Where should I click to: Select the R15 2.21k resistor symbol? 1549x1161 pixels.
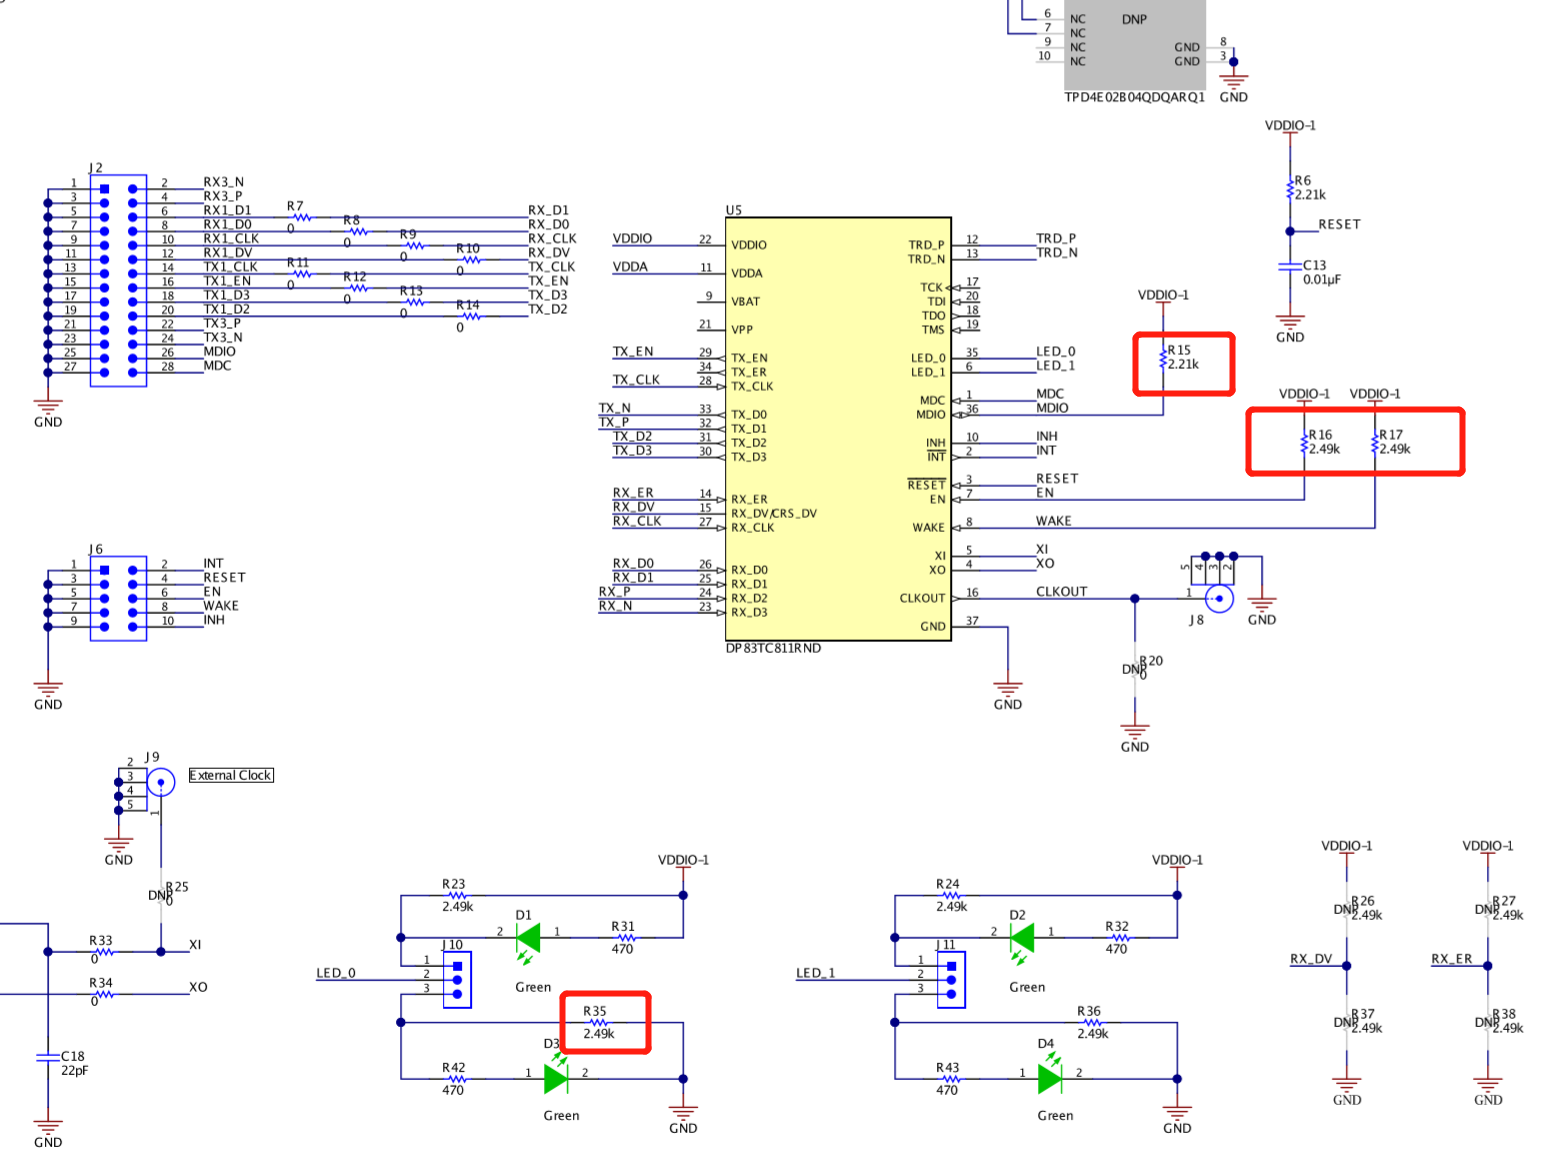coord(1163,357)
